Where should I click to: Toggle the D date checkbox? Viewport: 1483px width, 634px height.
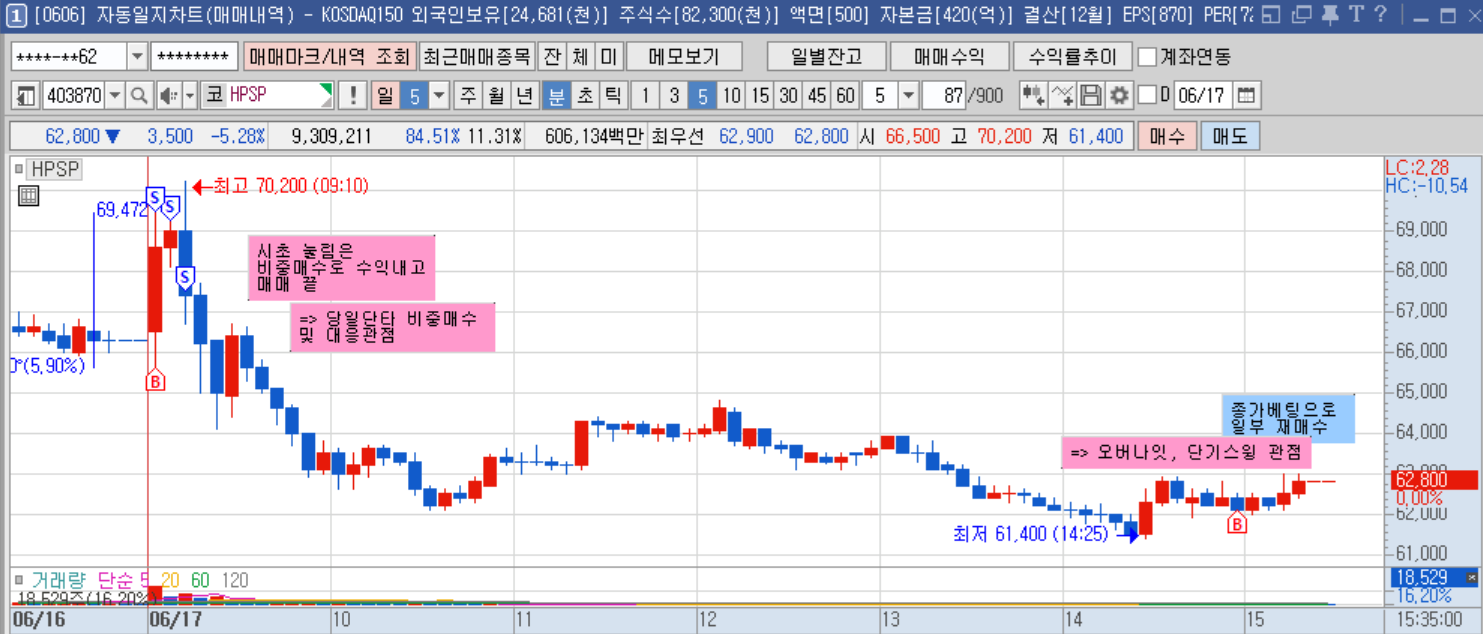click(x=1147, y=95)
